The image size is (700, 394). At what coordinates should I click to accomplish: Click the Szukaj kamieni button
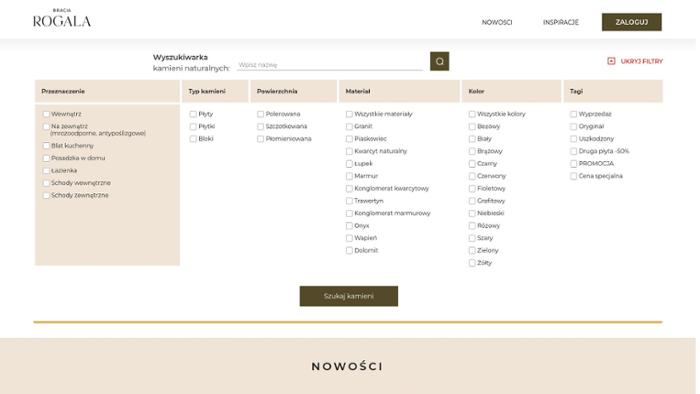click(x=349, y=296)
